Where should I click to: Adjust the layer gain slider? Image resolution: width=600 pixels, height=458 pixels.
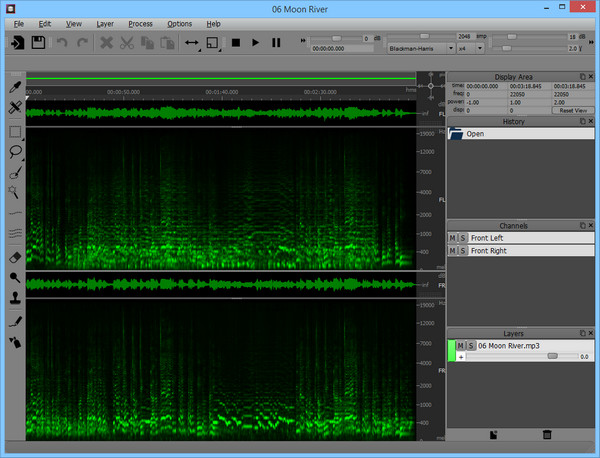pyautogui.click(x=552, y=356)
